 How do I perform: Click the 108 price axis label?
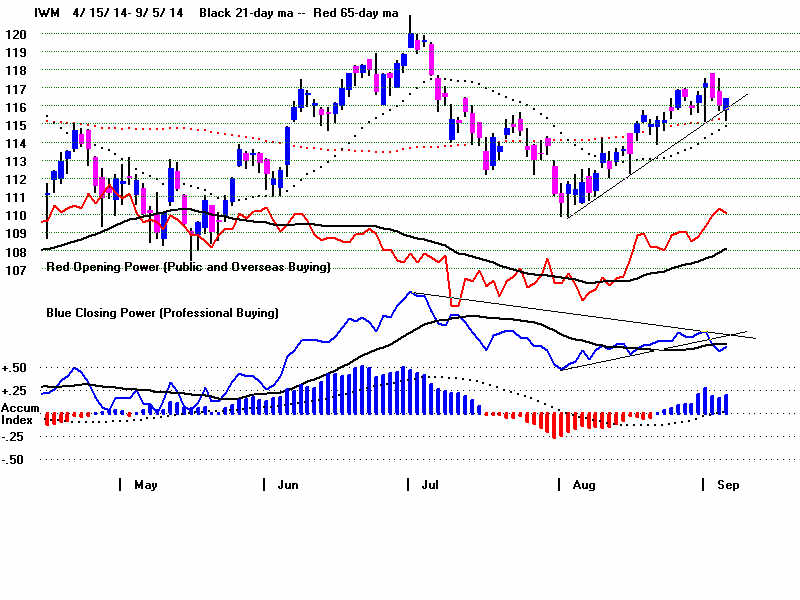(x=15, y=253)
